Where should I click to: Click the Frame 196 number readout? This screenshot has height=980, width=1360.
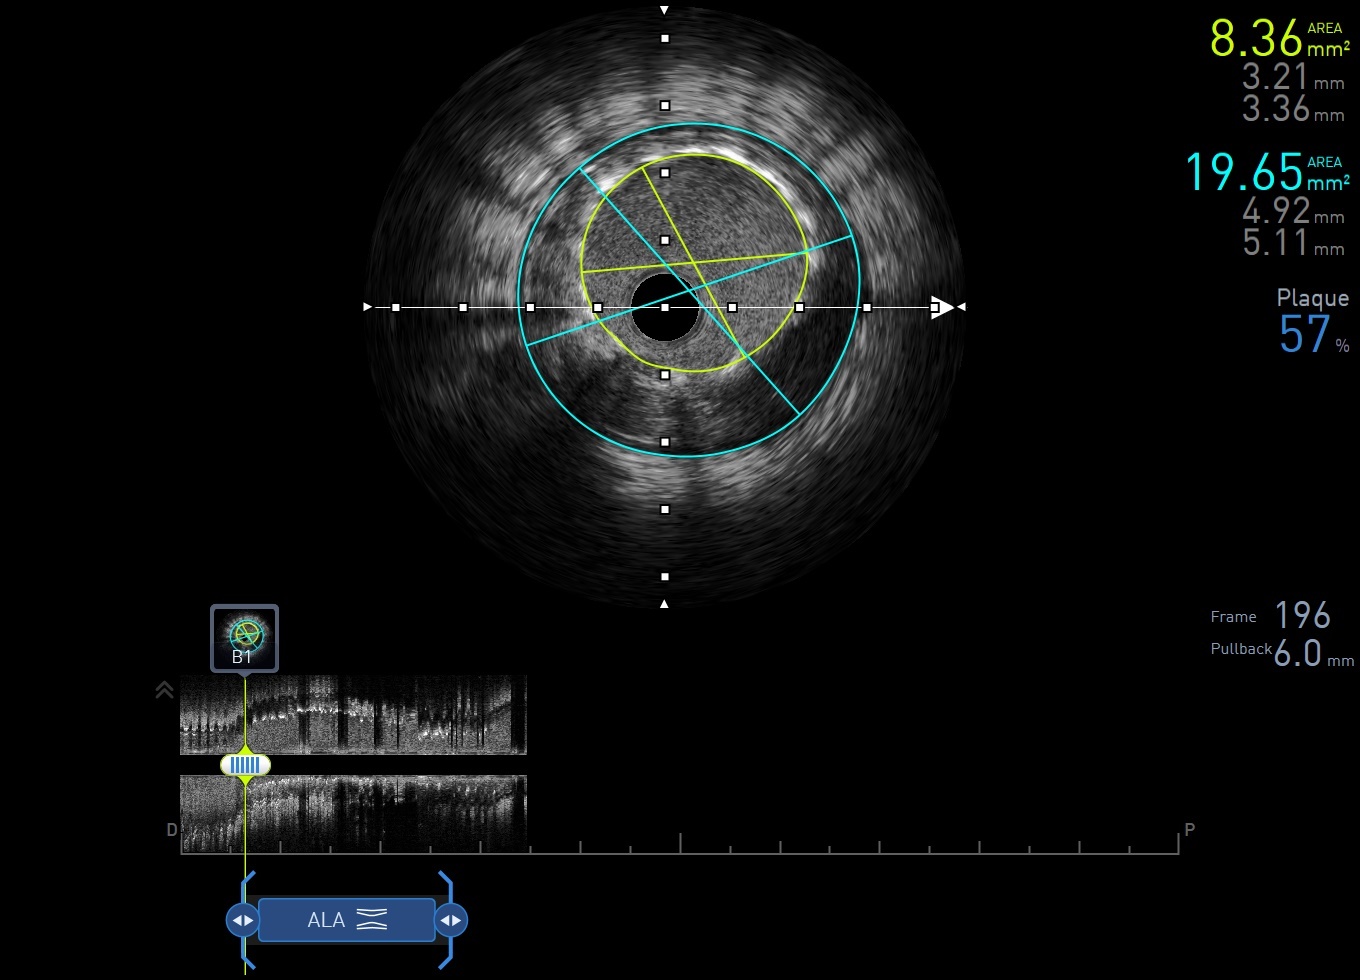[x=1302, y=615]
